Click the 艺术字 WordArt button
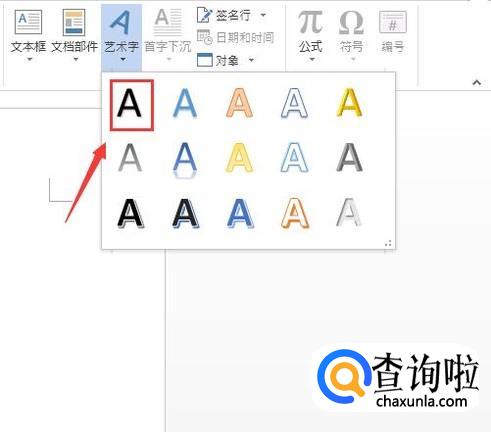The image size is (491, 432). click(121, 36)
